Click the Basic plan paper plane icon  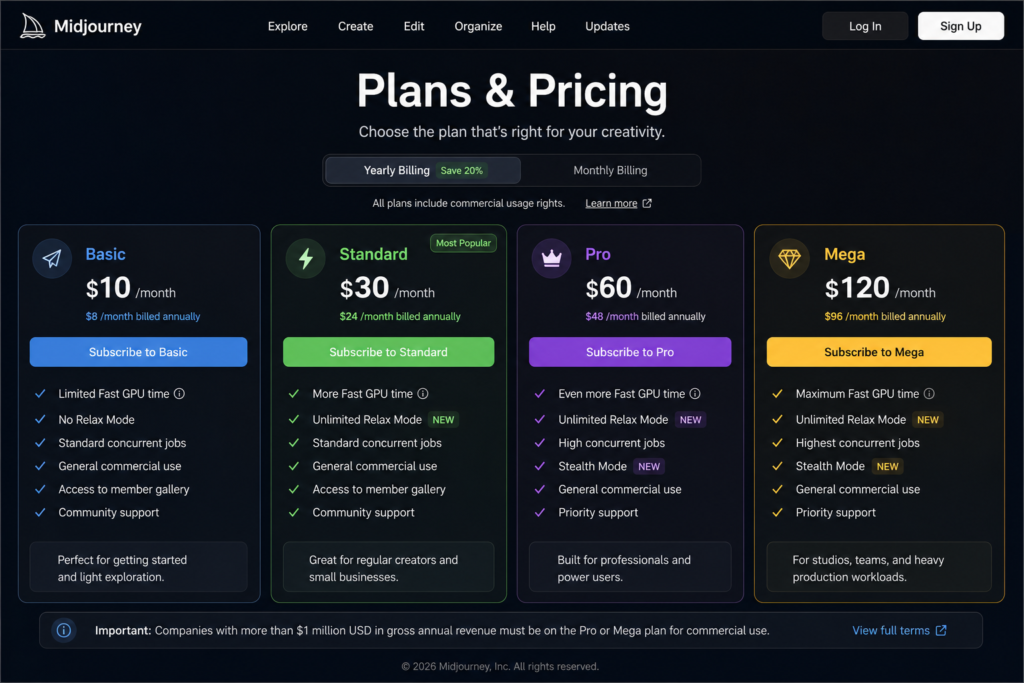pyautogui.click(x=52, y=259)
